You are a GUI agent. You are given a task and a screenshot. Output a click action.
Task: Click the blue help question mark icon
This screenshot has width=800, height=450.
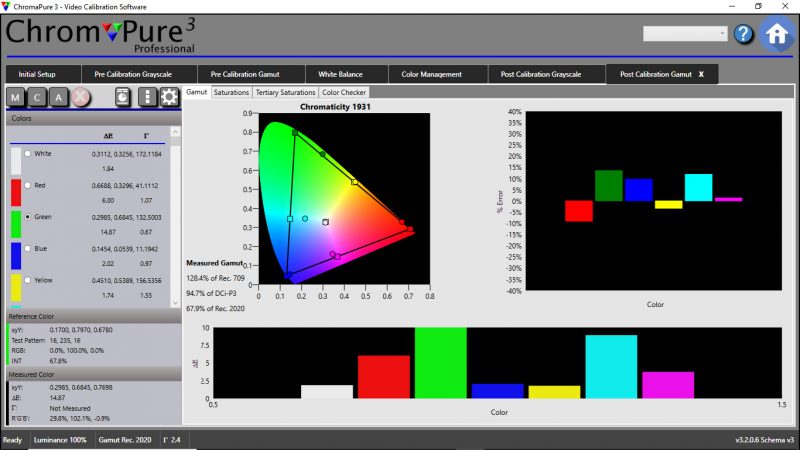pos(743,34)
